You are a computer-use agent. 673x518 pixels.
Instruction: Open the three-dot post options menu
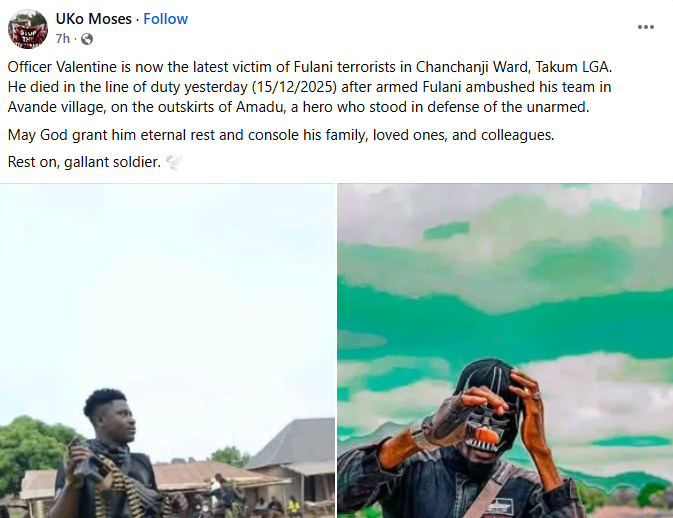coord(646,27)
